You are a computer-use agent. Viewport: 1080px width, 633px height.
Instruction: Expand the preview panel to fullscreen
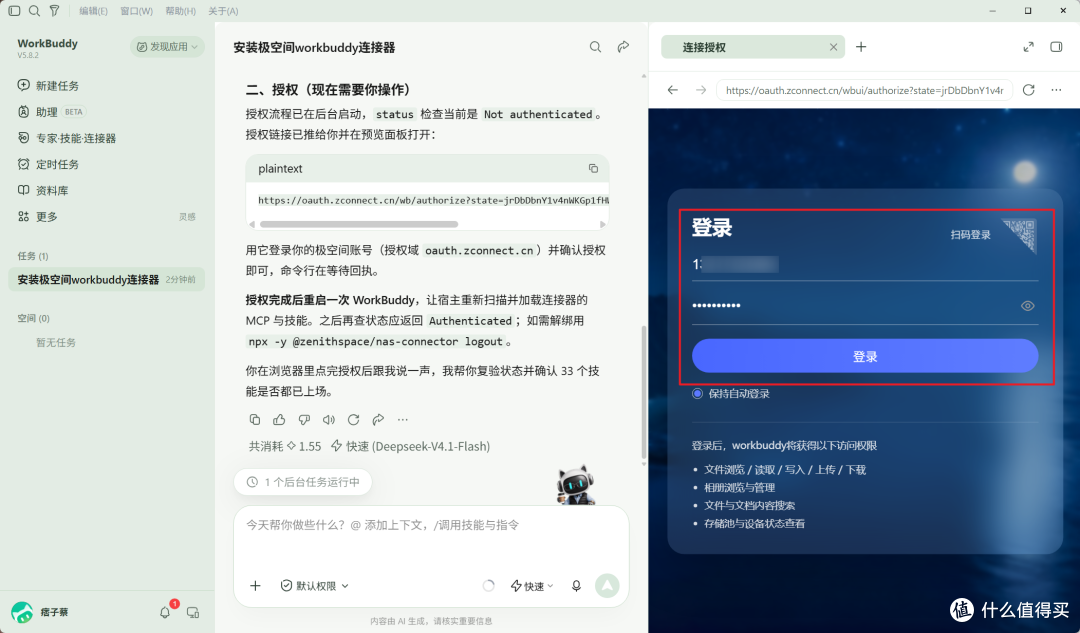(1028, 47)
